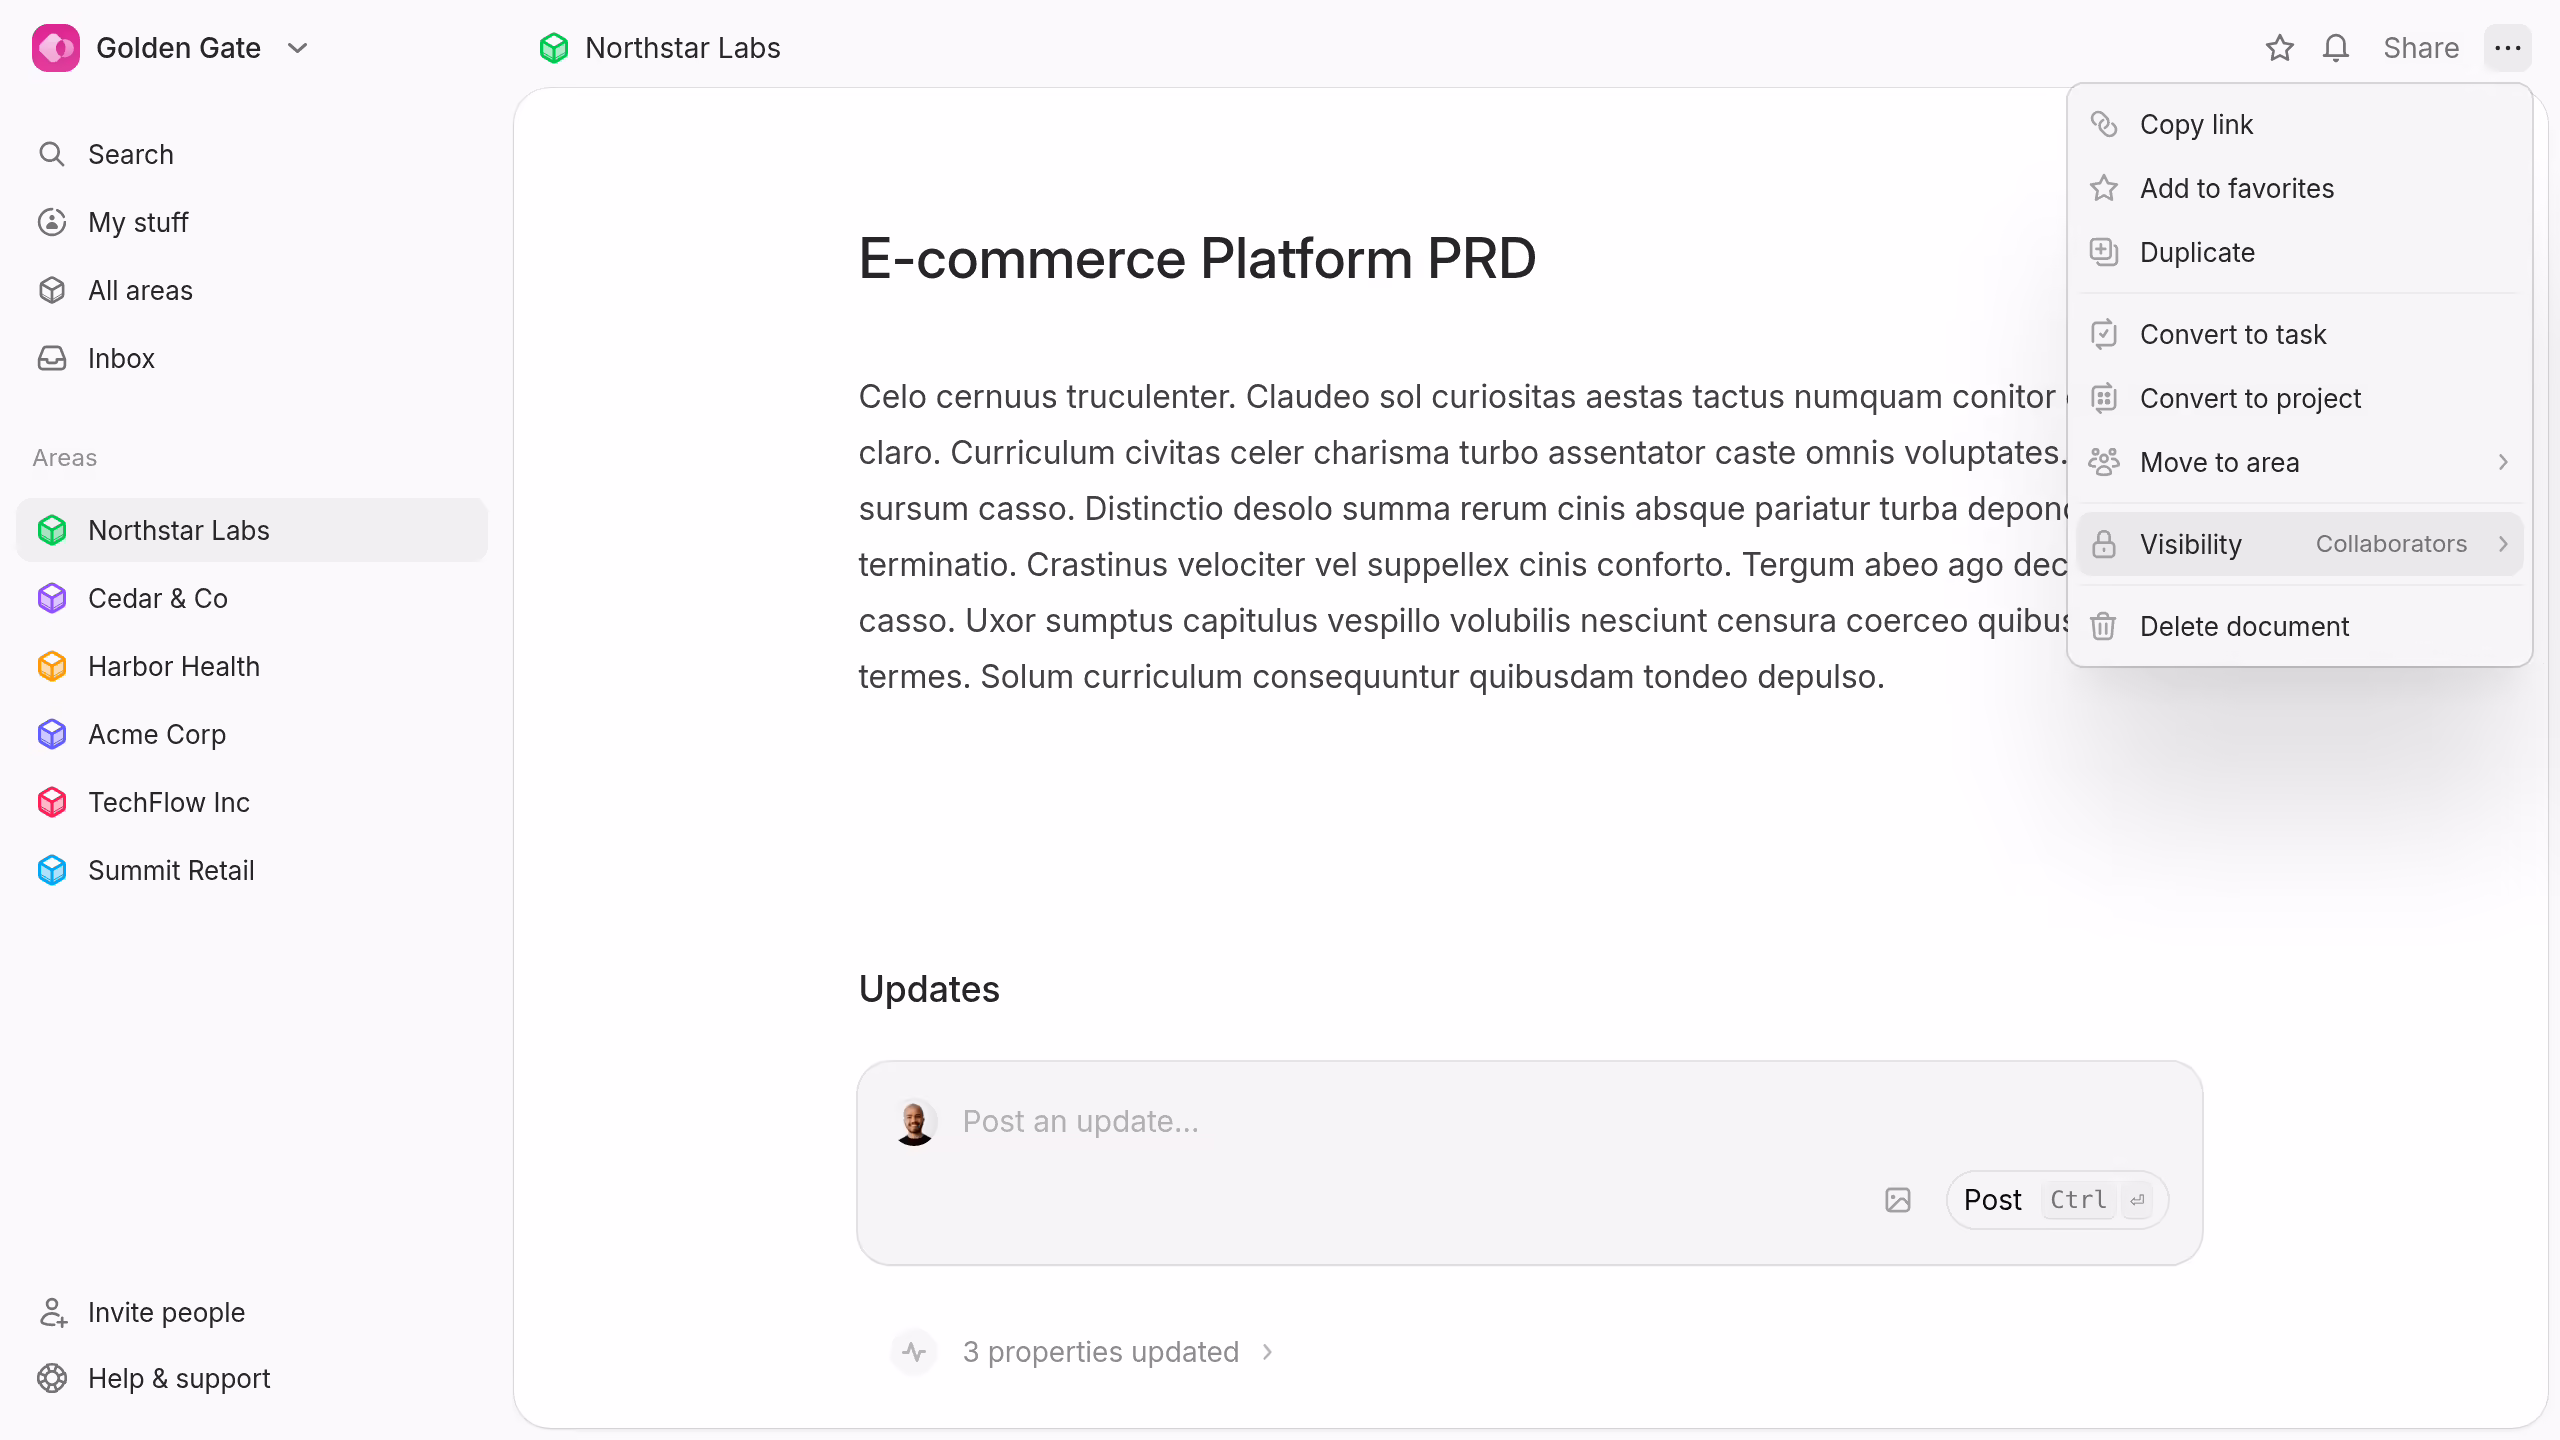The width and height of the screenshot is (2560, 1440).
Task: Open notifications bell icon
Action: click(2335, 48)
